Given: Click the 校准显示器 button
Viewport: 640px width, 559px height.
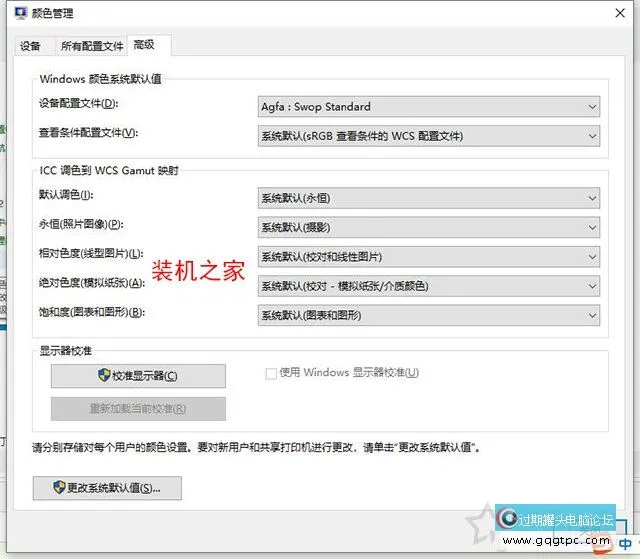Looking at the screenshot, I should (138, 376).
